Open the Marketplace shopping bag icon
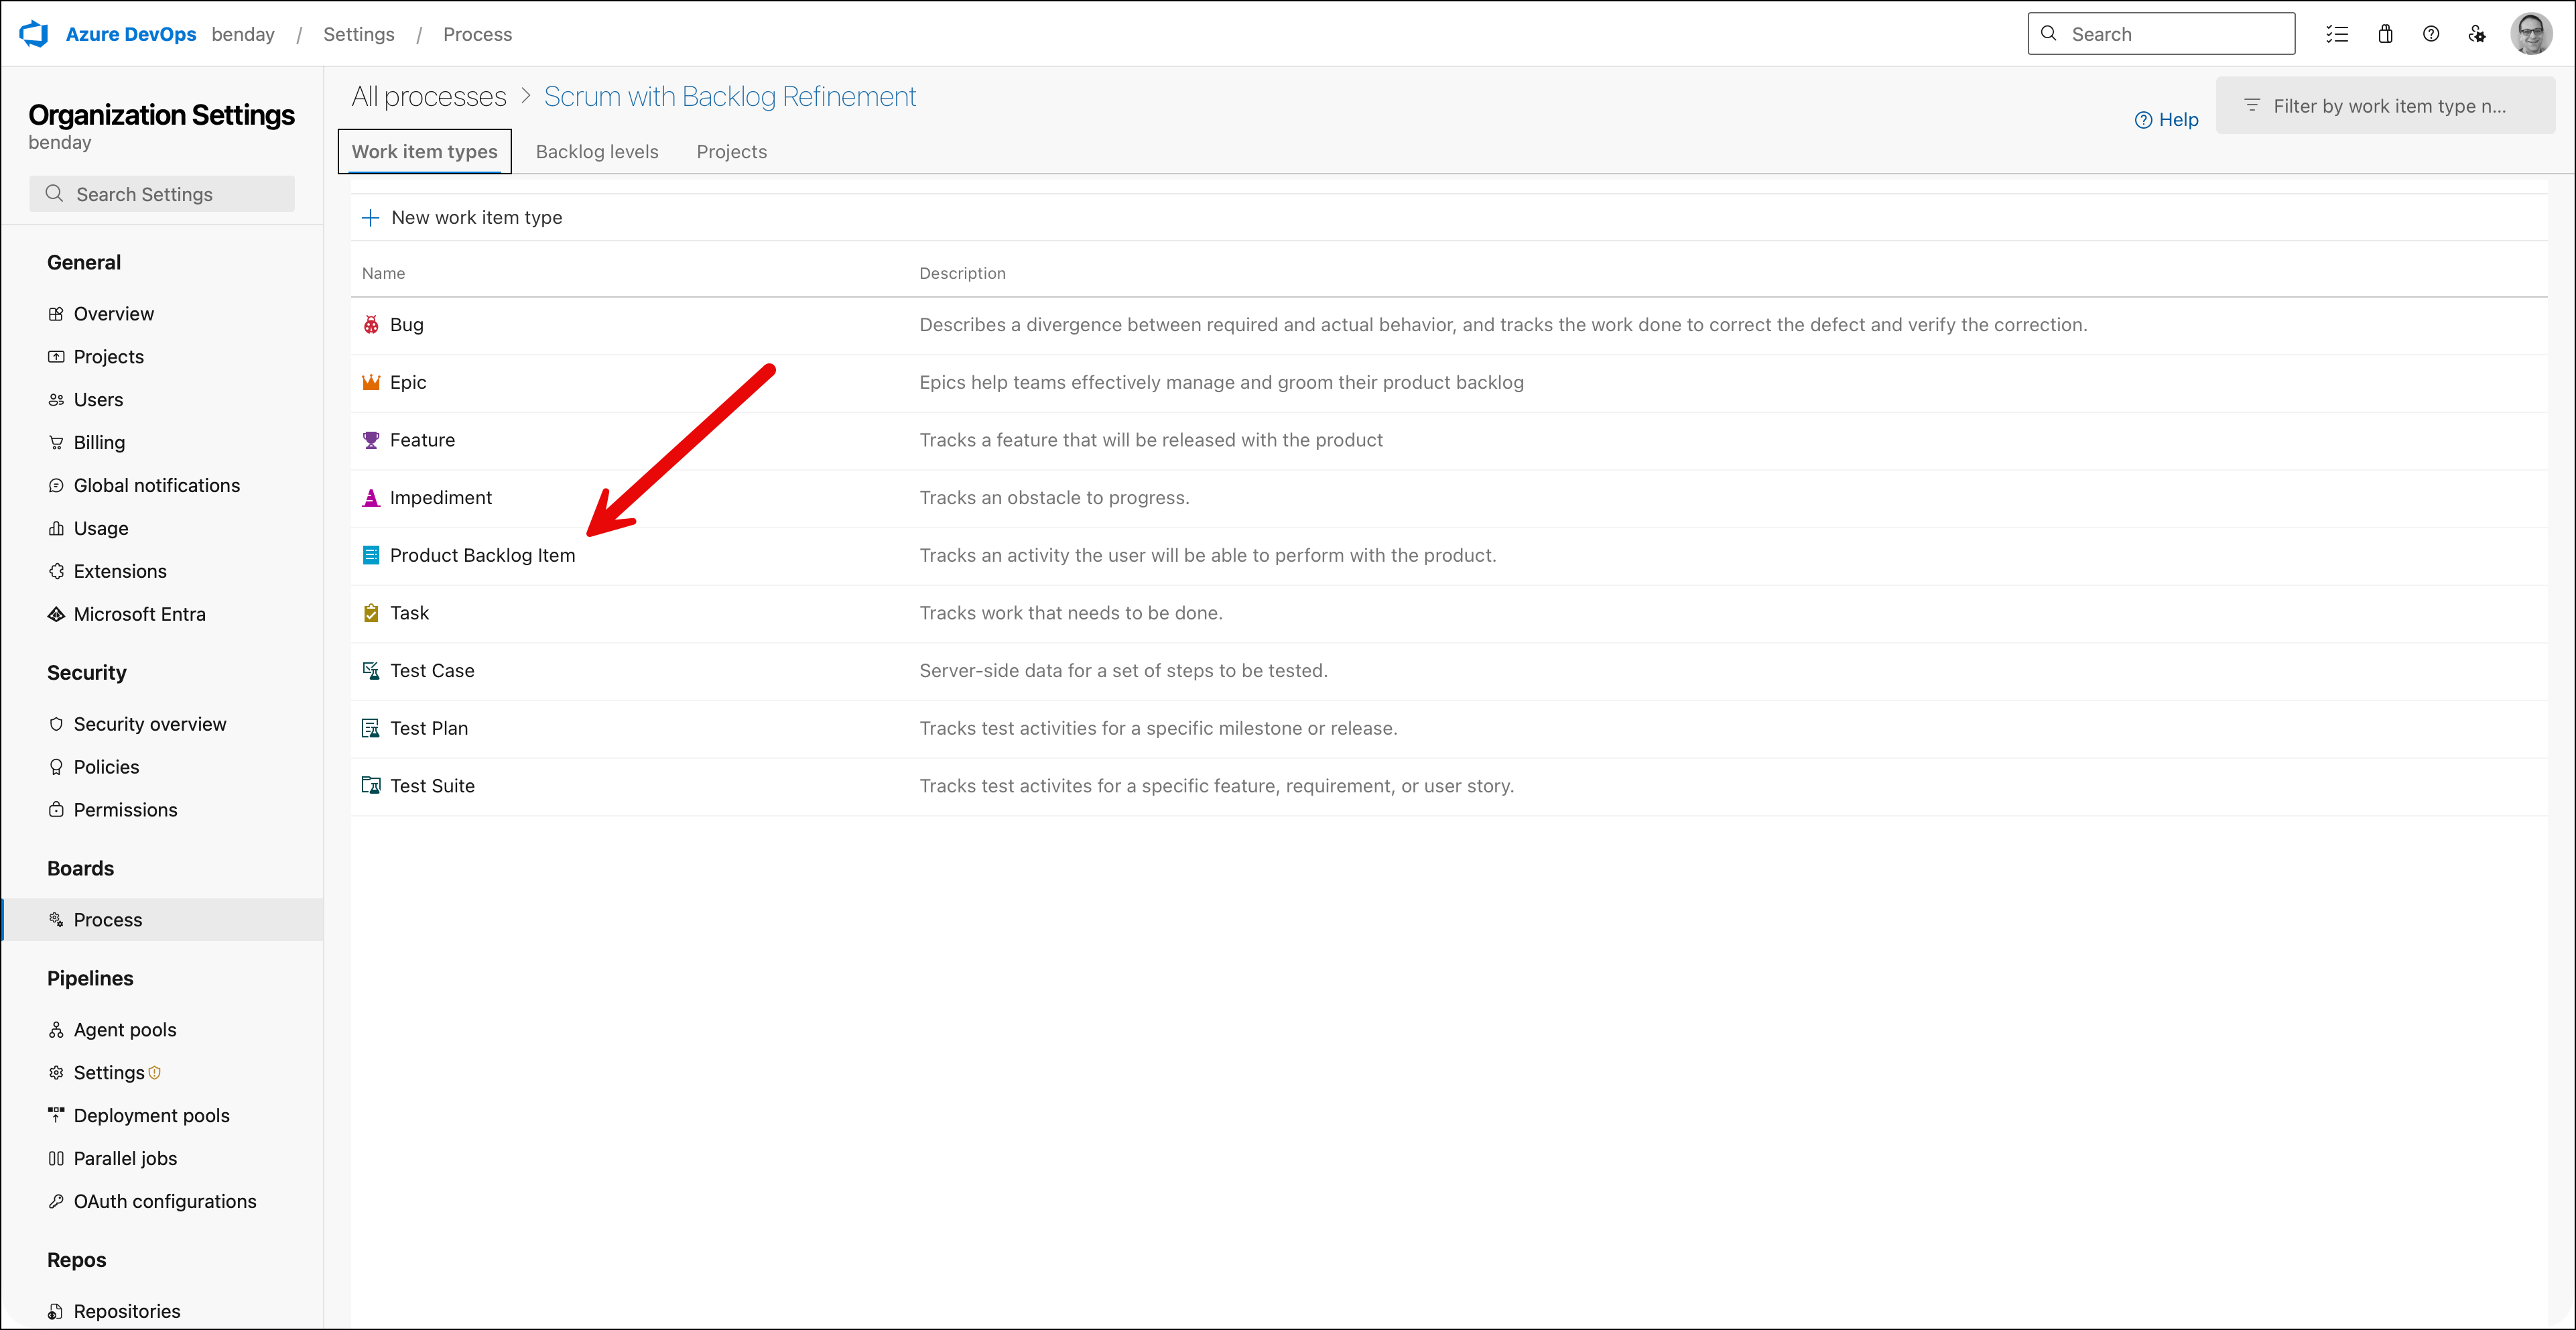 coord(2385,33)
